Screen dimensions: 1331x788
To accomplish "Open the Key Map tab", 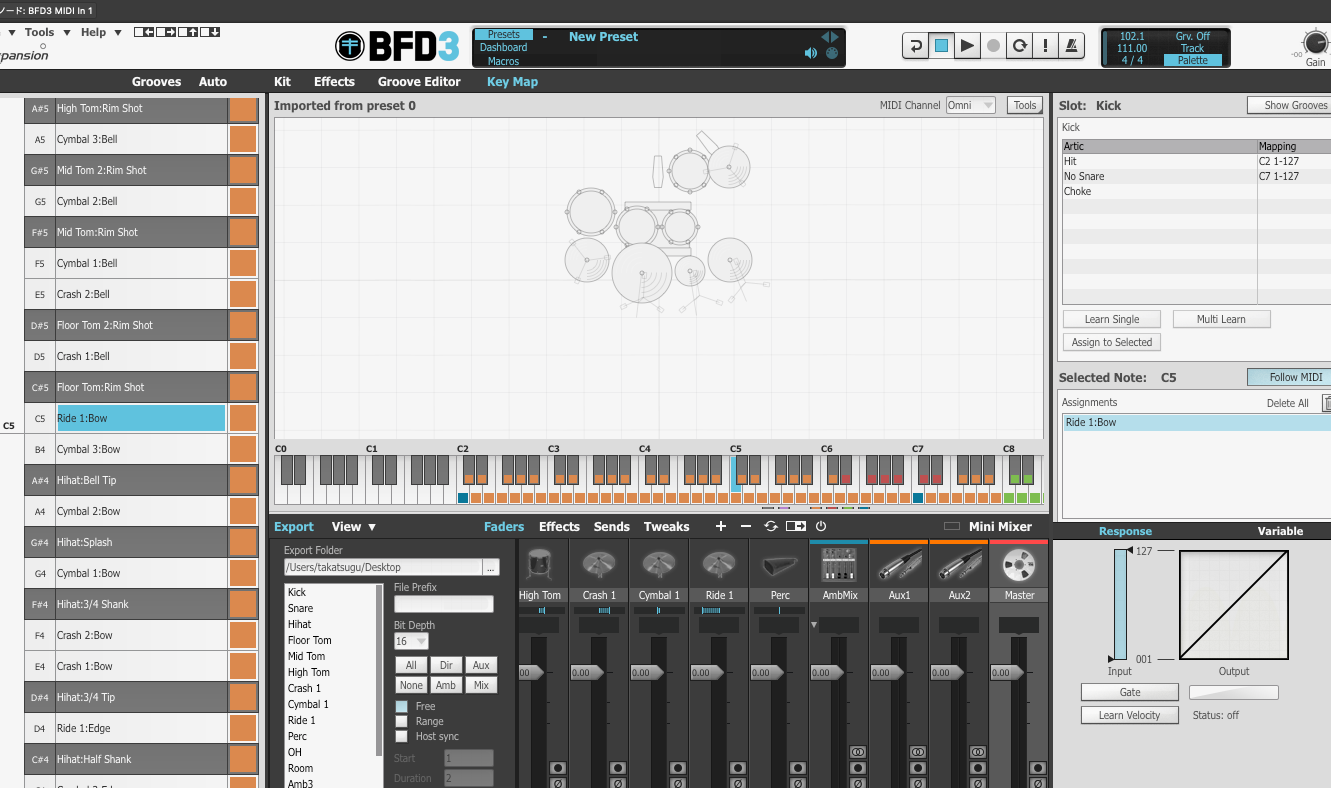I will click(512, 82).
